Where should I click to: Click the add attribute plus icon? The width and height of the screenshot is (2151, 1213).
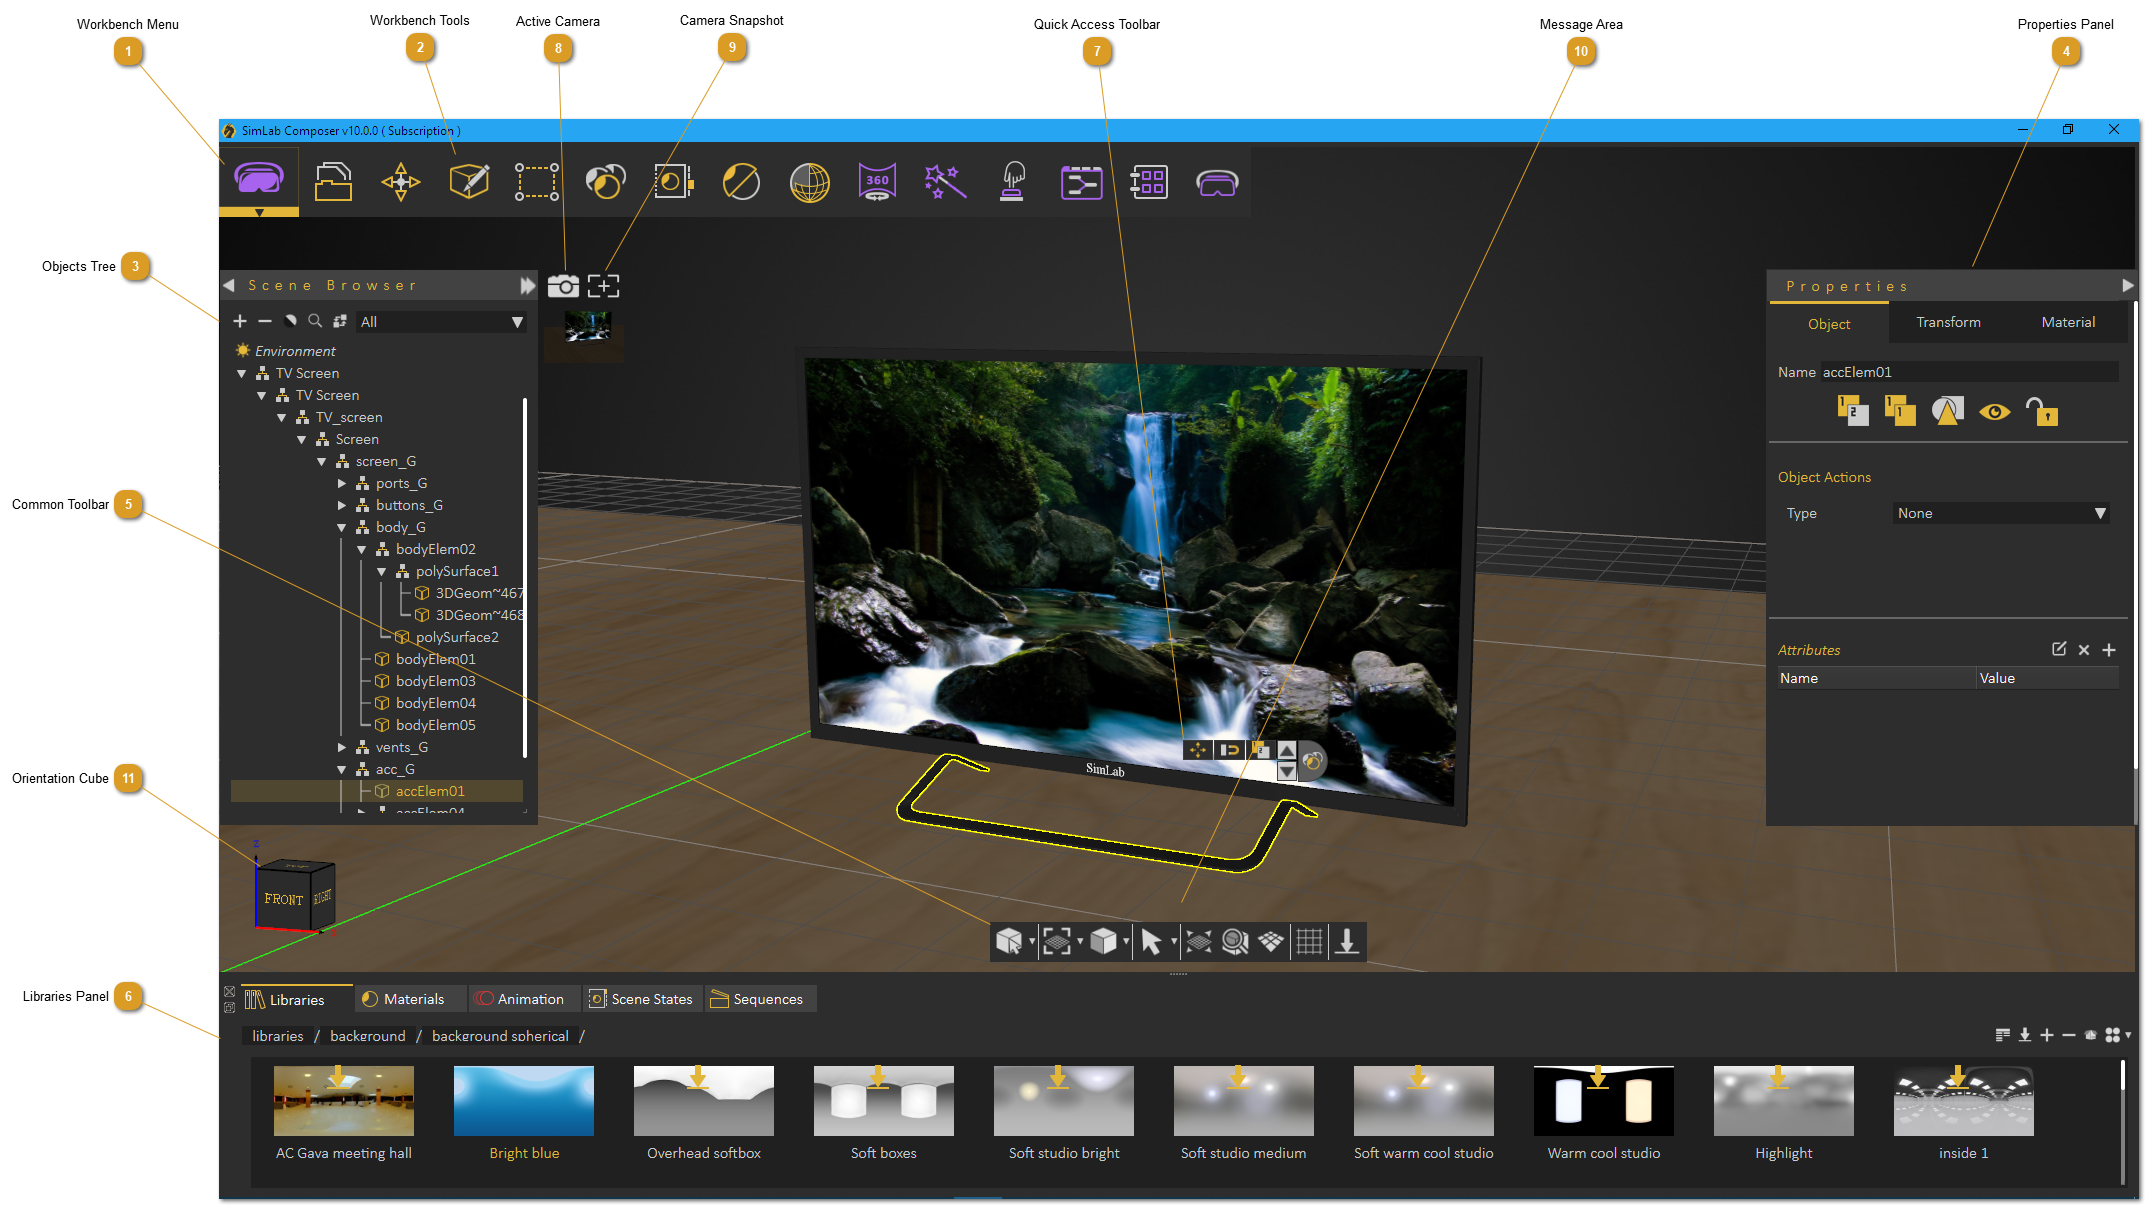2109,649
